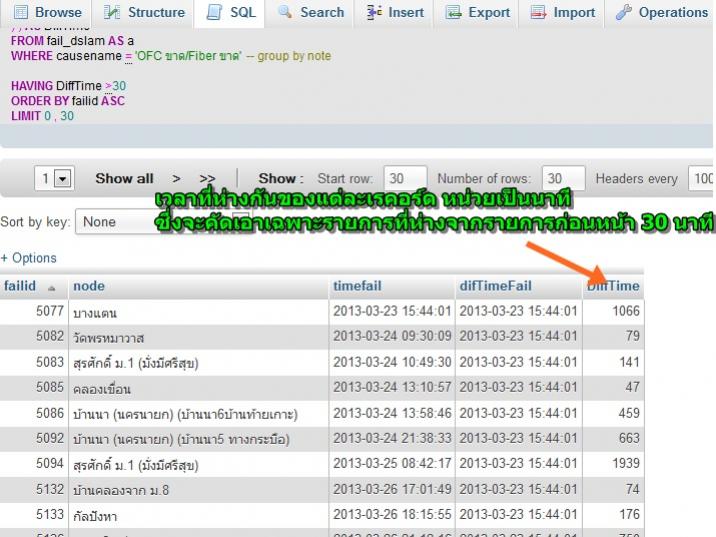Click the failid cell 5133
The image size is (716, 537).
(50, 515)
